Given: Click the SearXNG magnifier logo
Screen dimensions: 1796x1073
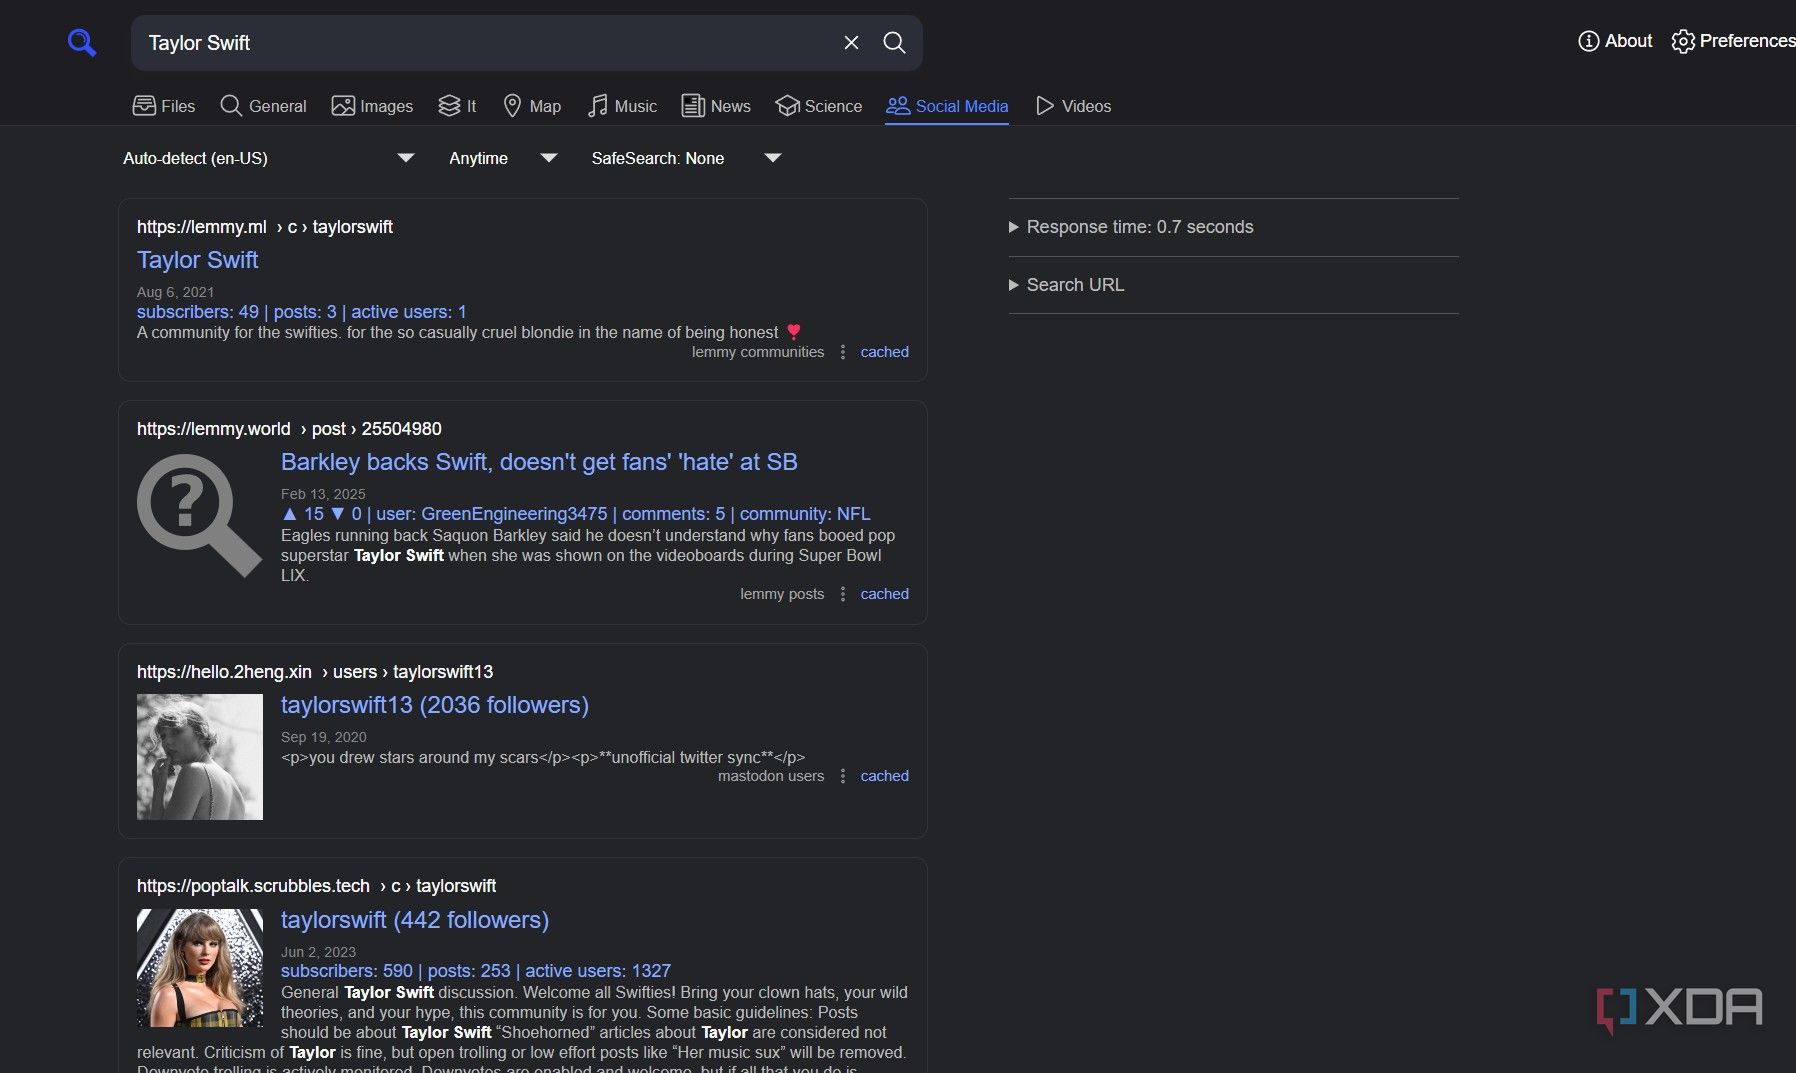Looking at the screenshot, I should (82, 42).
